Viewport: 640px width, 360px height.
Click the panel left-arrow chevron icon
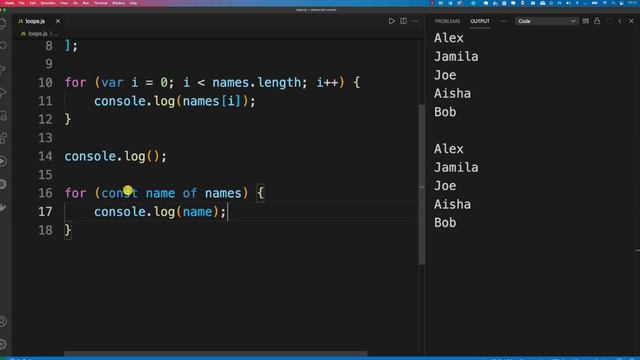click(620, 21)
